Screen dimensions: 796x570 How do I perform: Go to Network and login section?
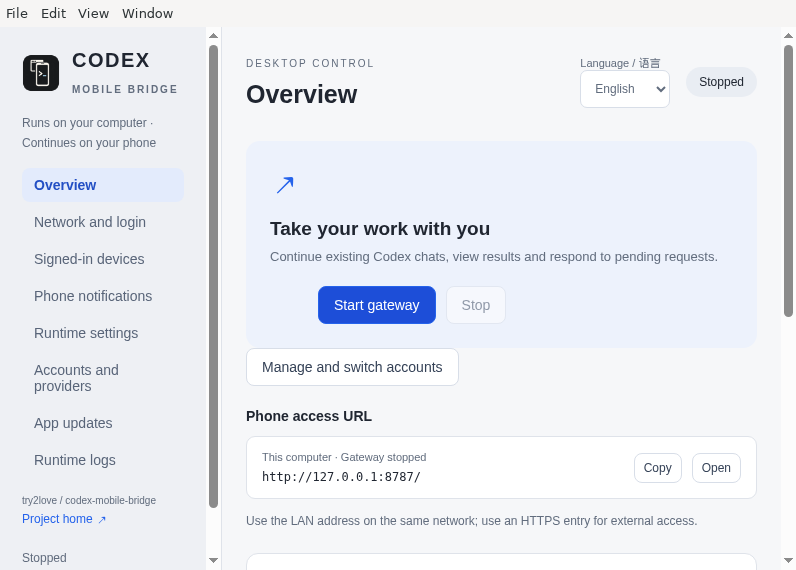point(103,222)
